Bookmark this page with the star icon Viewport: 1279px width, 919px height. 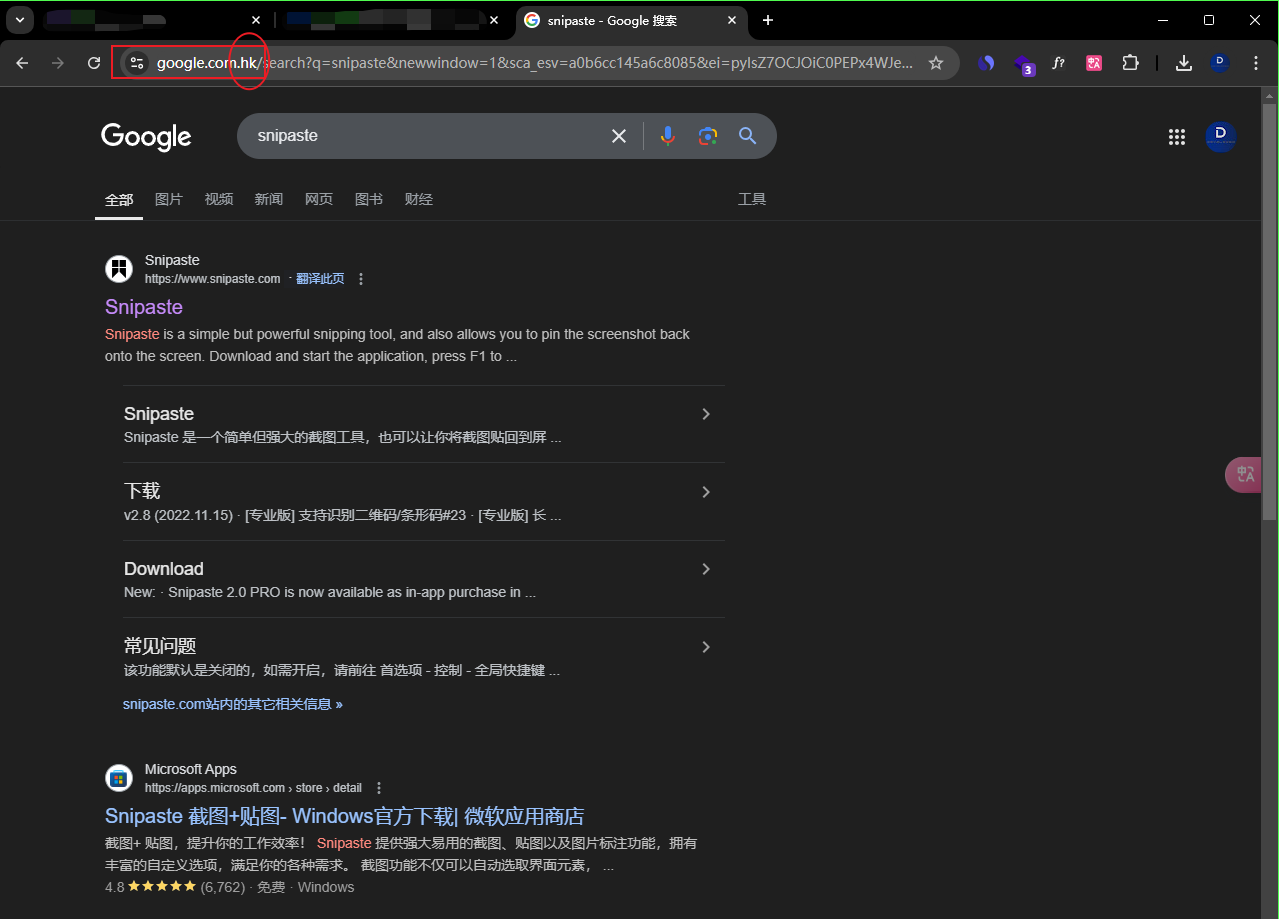click(936, 63)
